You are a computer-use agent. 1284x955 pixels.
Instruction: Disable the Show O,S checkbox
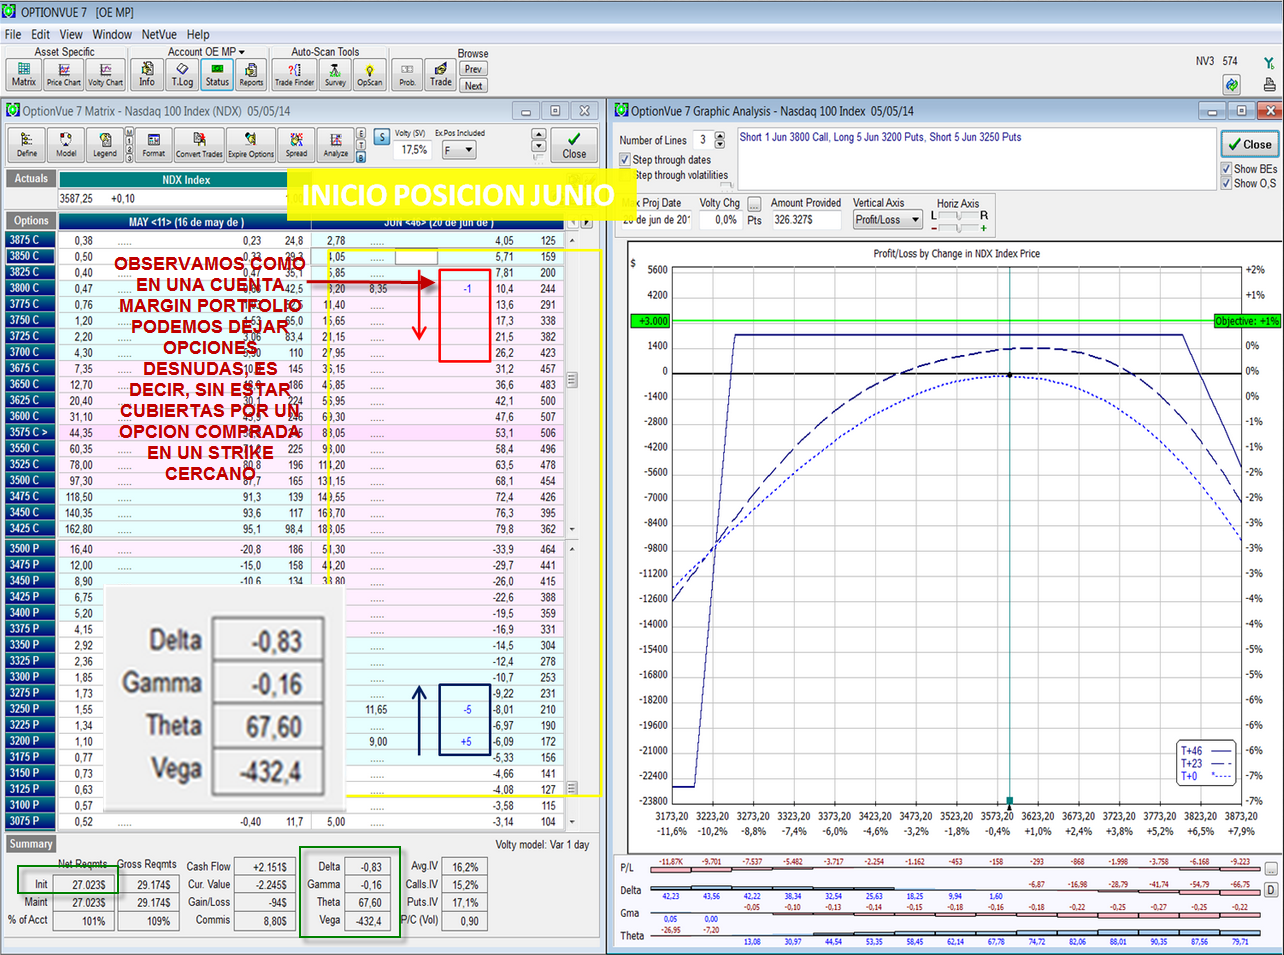tap(1226, 183)
